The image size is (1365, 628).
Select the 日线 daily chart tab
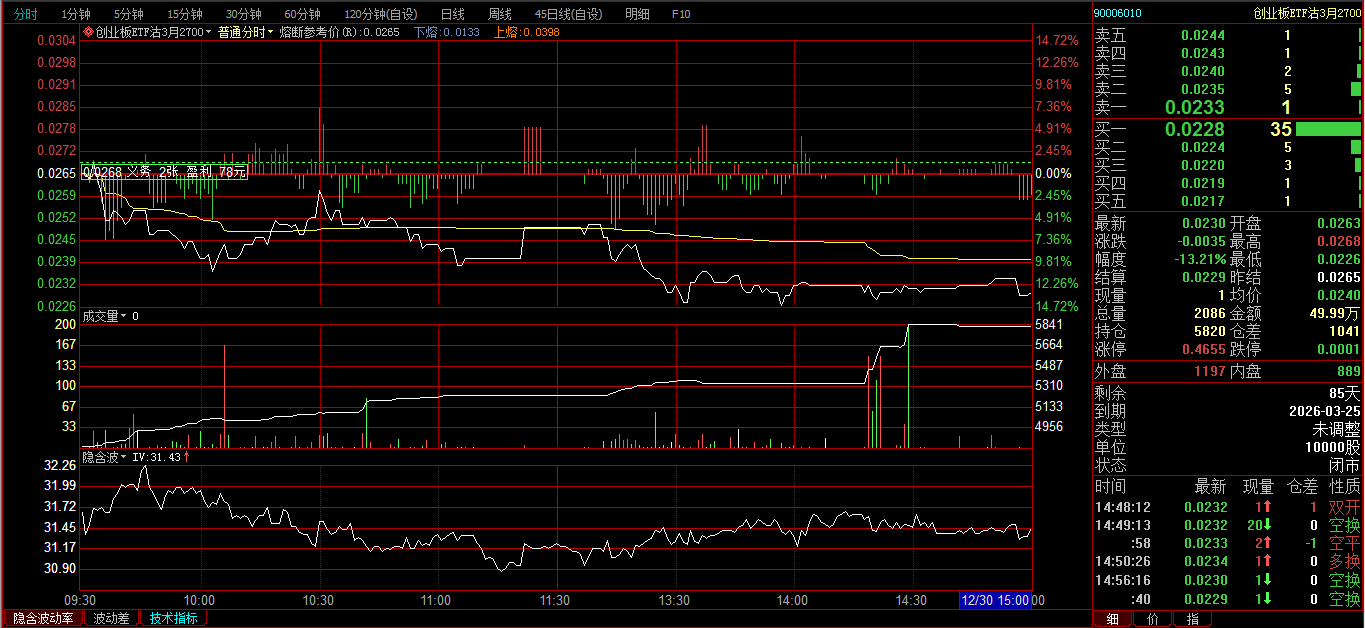click(453, 14)
